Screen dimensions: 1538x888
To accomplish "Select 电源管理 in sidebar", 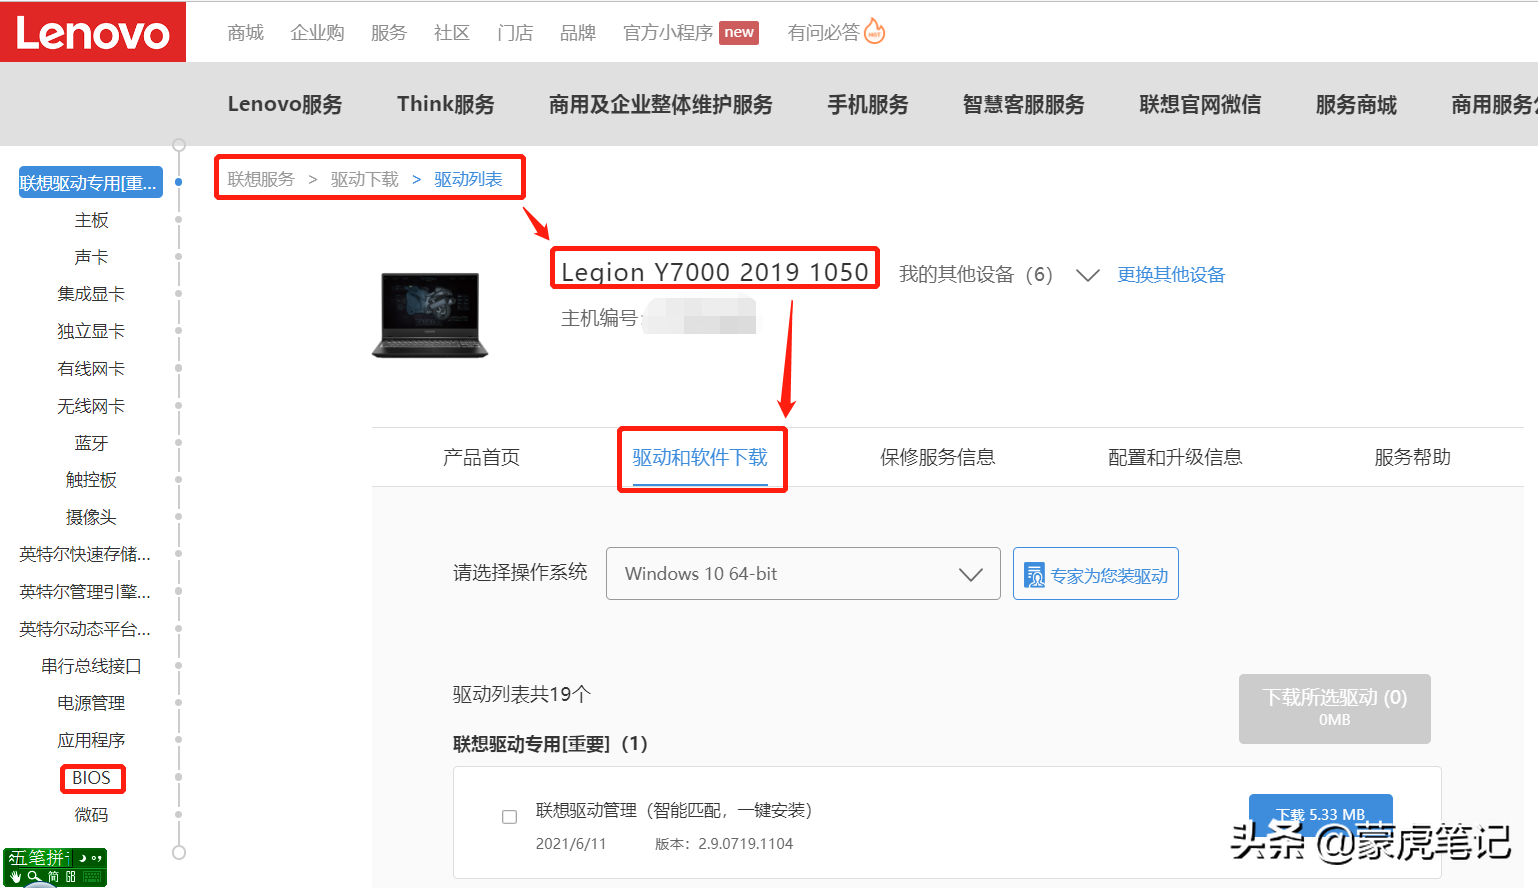I will click(x=91, y=703).
